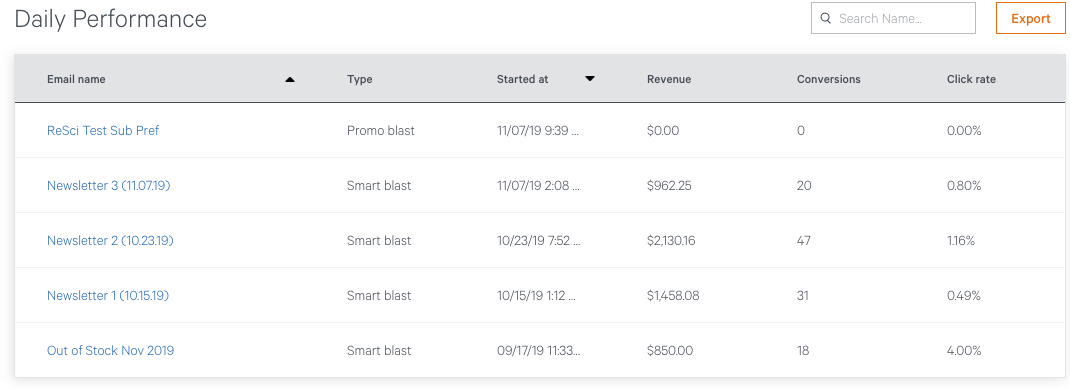
Task: Select Smart blast type for Newsletter 1
Action: tap(379, 296)
